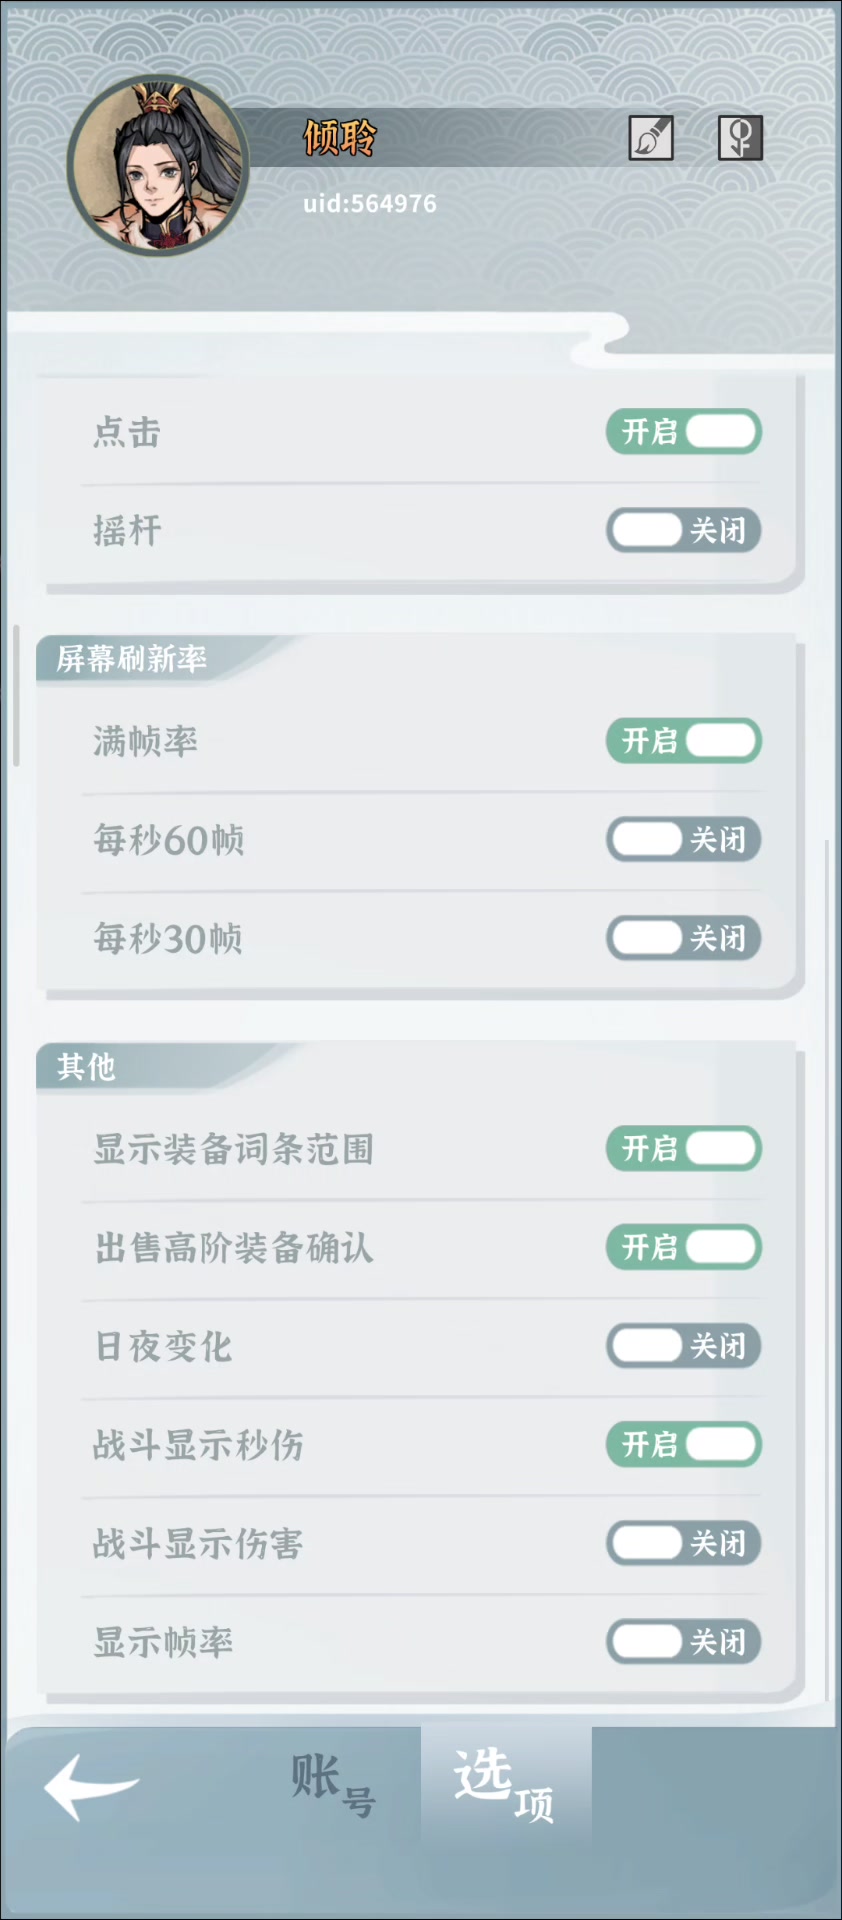The height and width of the screenshot is (1920, 842).
Task: Turn on the 日夜变化 toggle
Action: click(x=684, y=1346)
